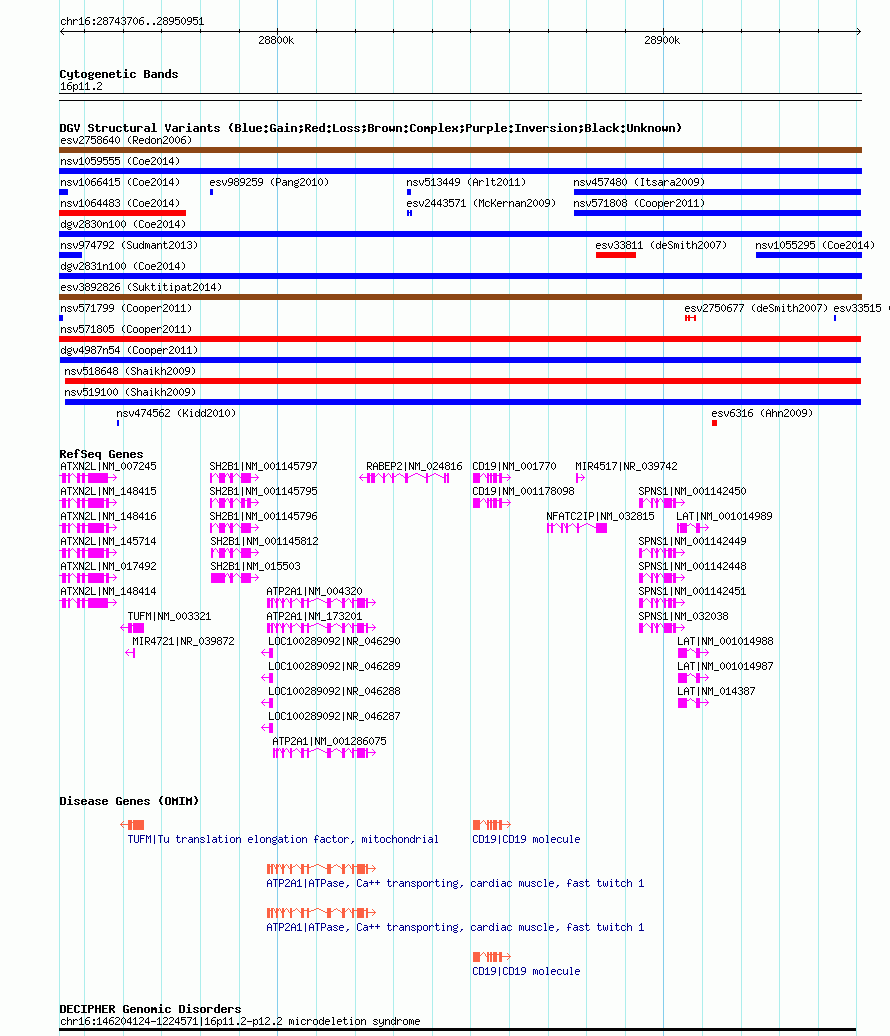Click the nsv474562 (Kidd2010) label

coord(176,414)
